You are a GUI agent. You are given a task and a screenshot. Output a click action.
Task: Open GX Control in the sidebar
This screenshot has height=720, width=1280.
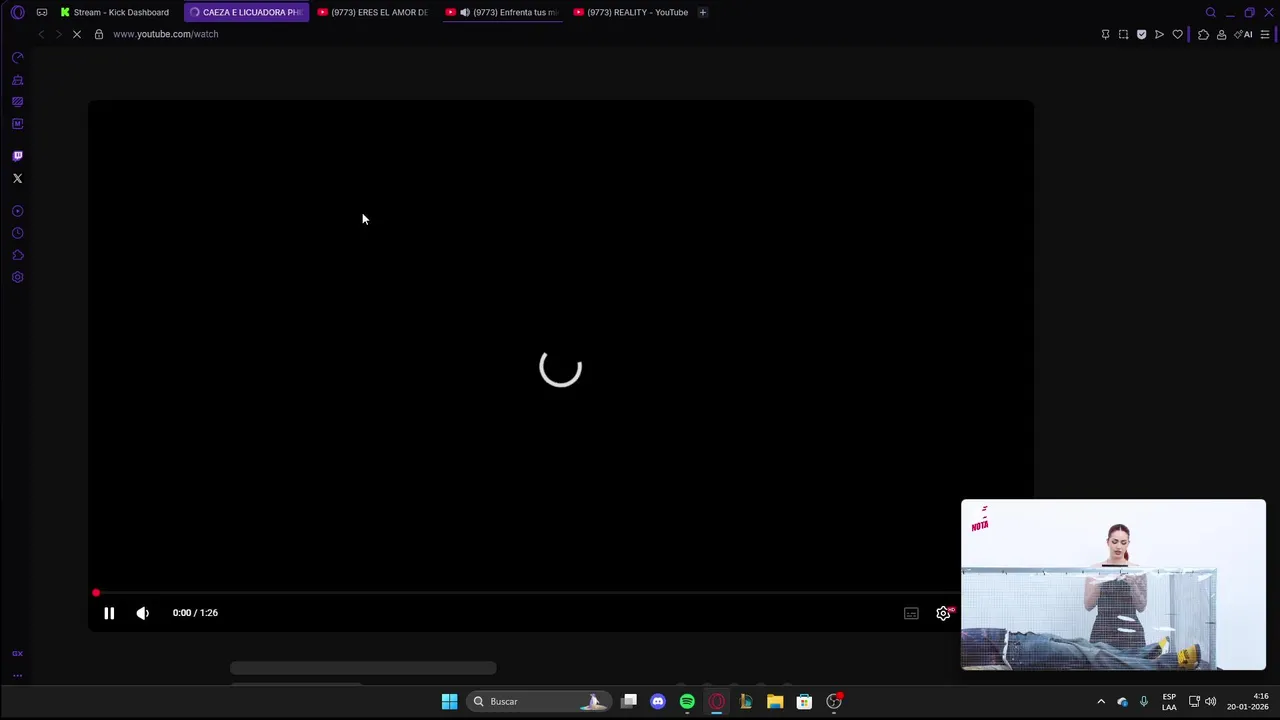17,58
